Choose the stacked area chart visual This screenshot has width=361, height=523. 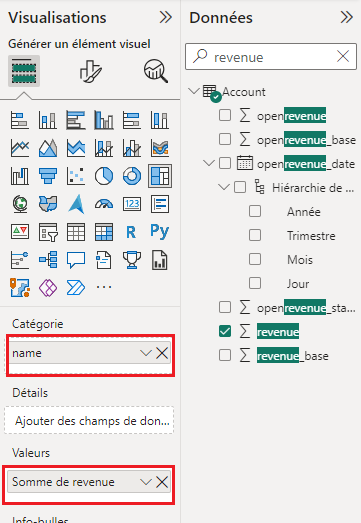pyautogui.click(x=76, y=148)
